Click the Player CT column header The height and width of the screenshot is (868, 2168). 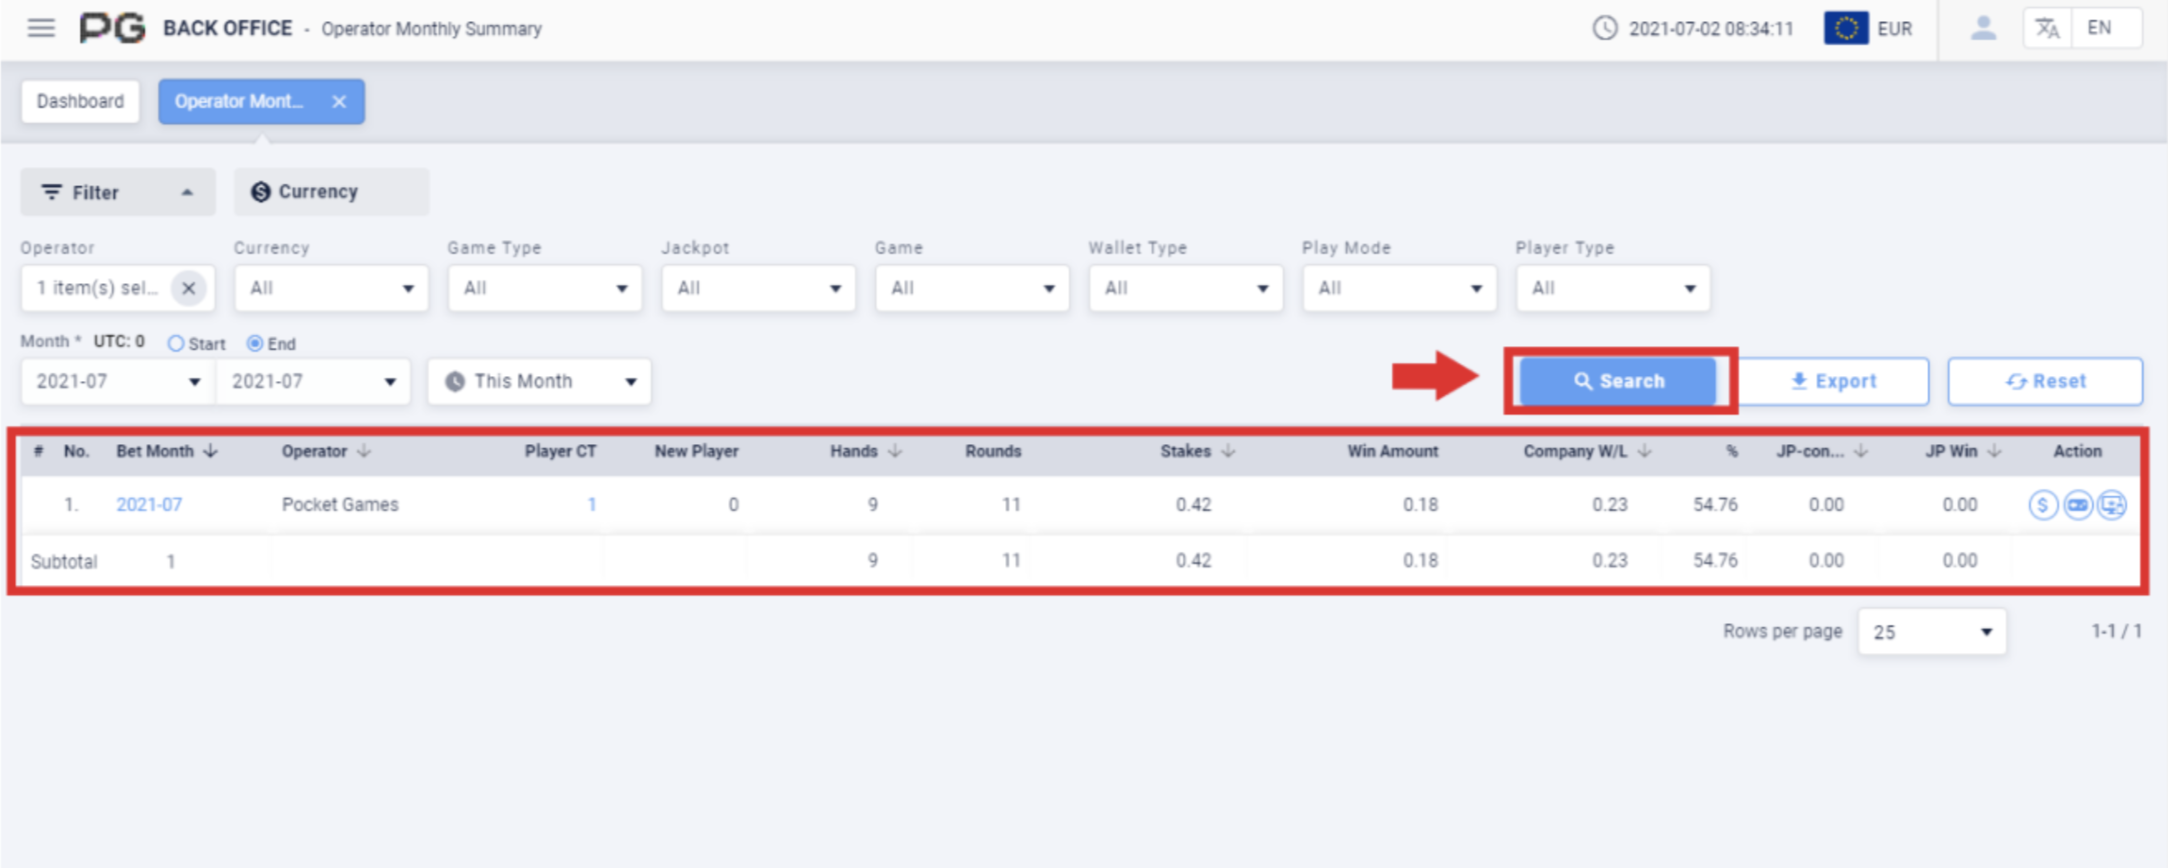[x=560, y=451]
